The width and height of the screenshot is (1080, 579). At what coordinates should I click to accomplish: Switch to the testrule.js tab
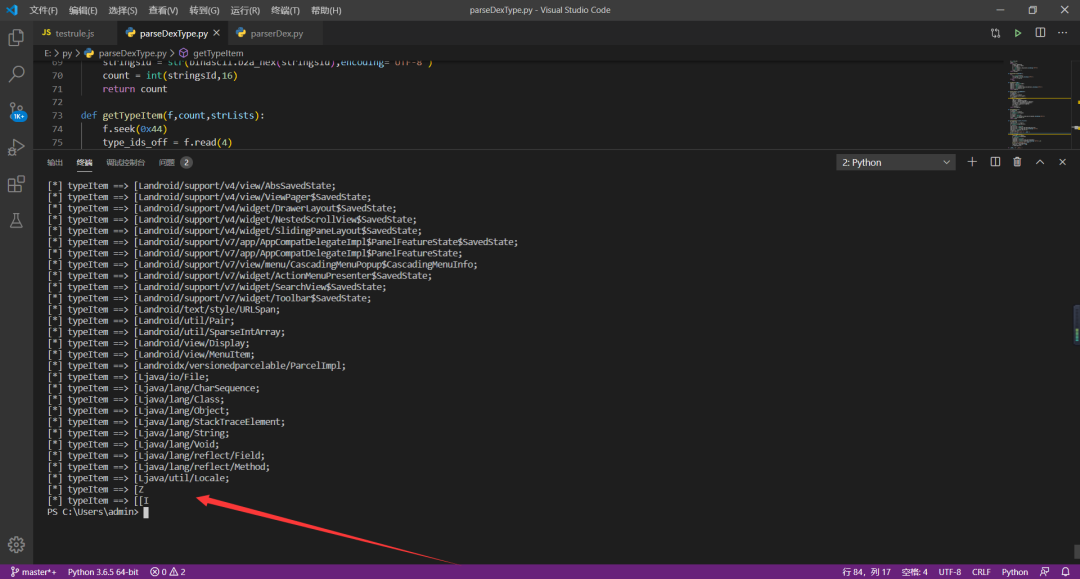coord(74,33)
